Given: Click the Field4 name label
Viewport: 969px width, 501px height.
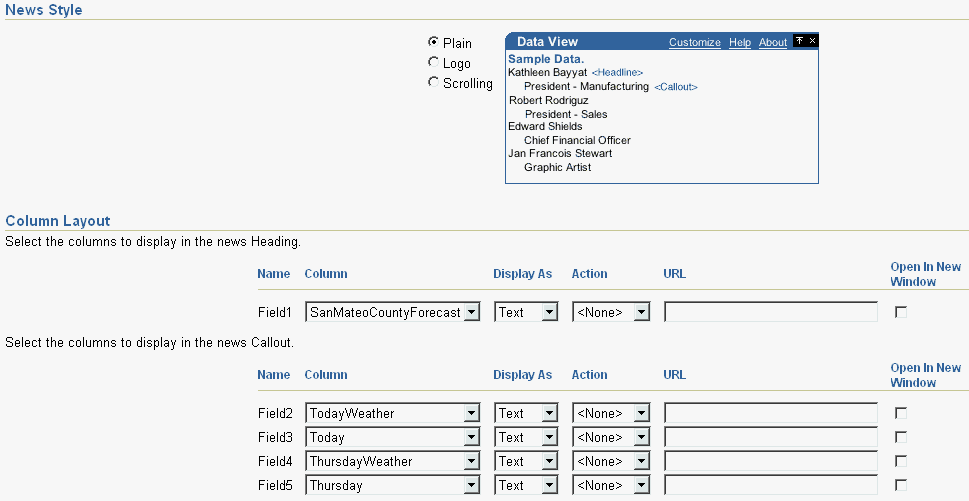Looking at the screenshot, I should [x=275, y=461].
